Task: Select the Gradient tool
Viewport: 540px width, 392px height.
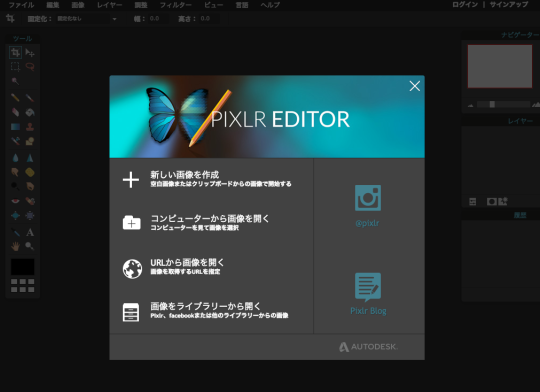Action: (15, 127)
